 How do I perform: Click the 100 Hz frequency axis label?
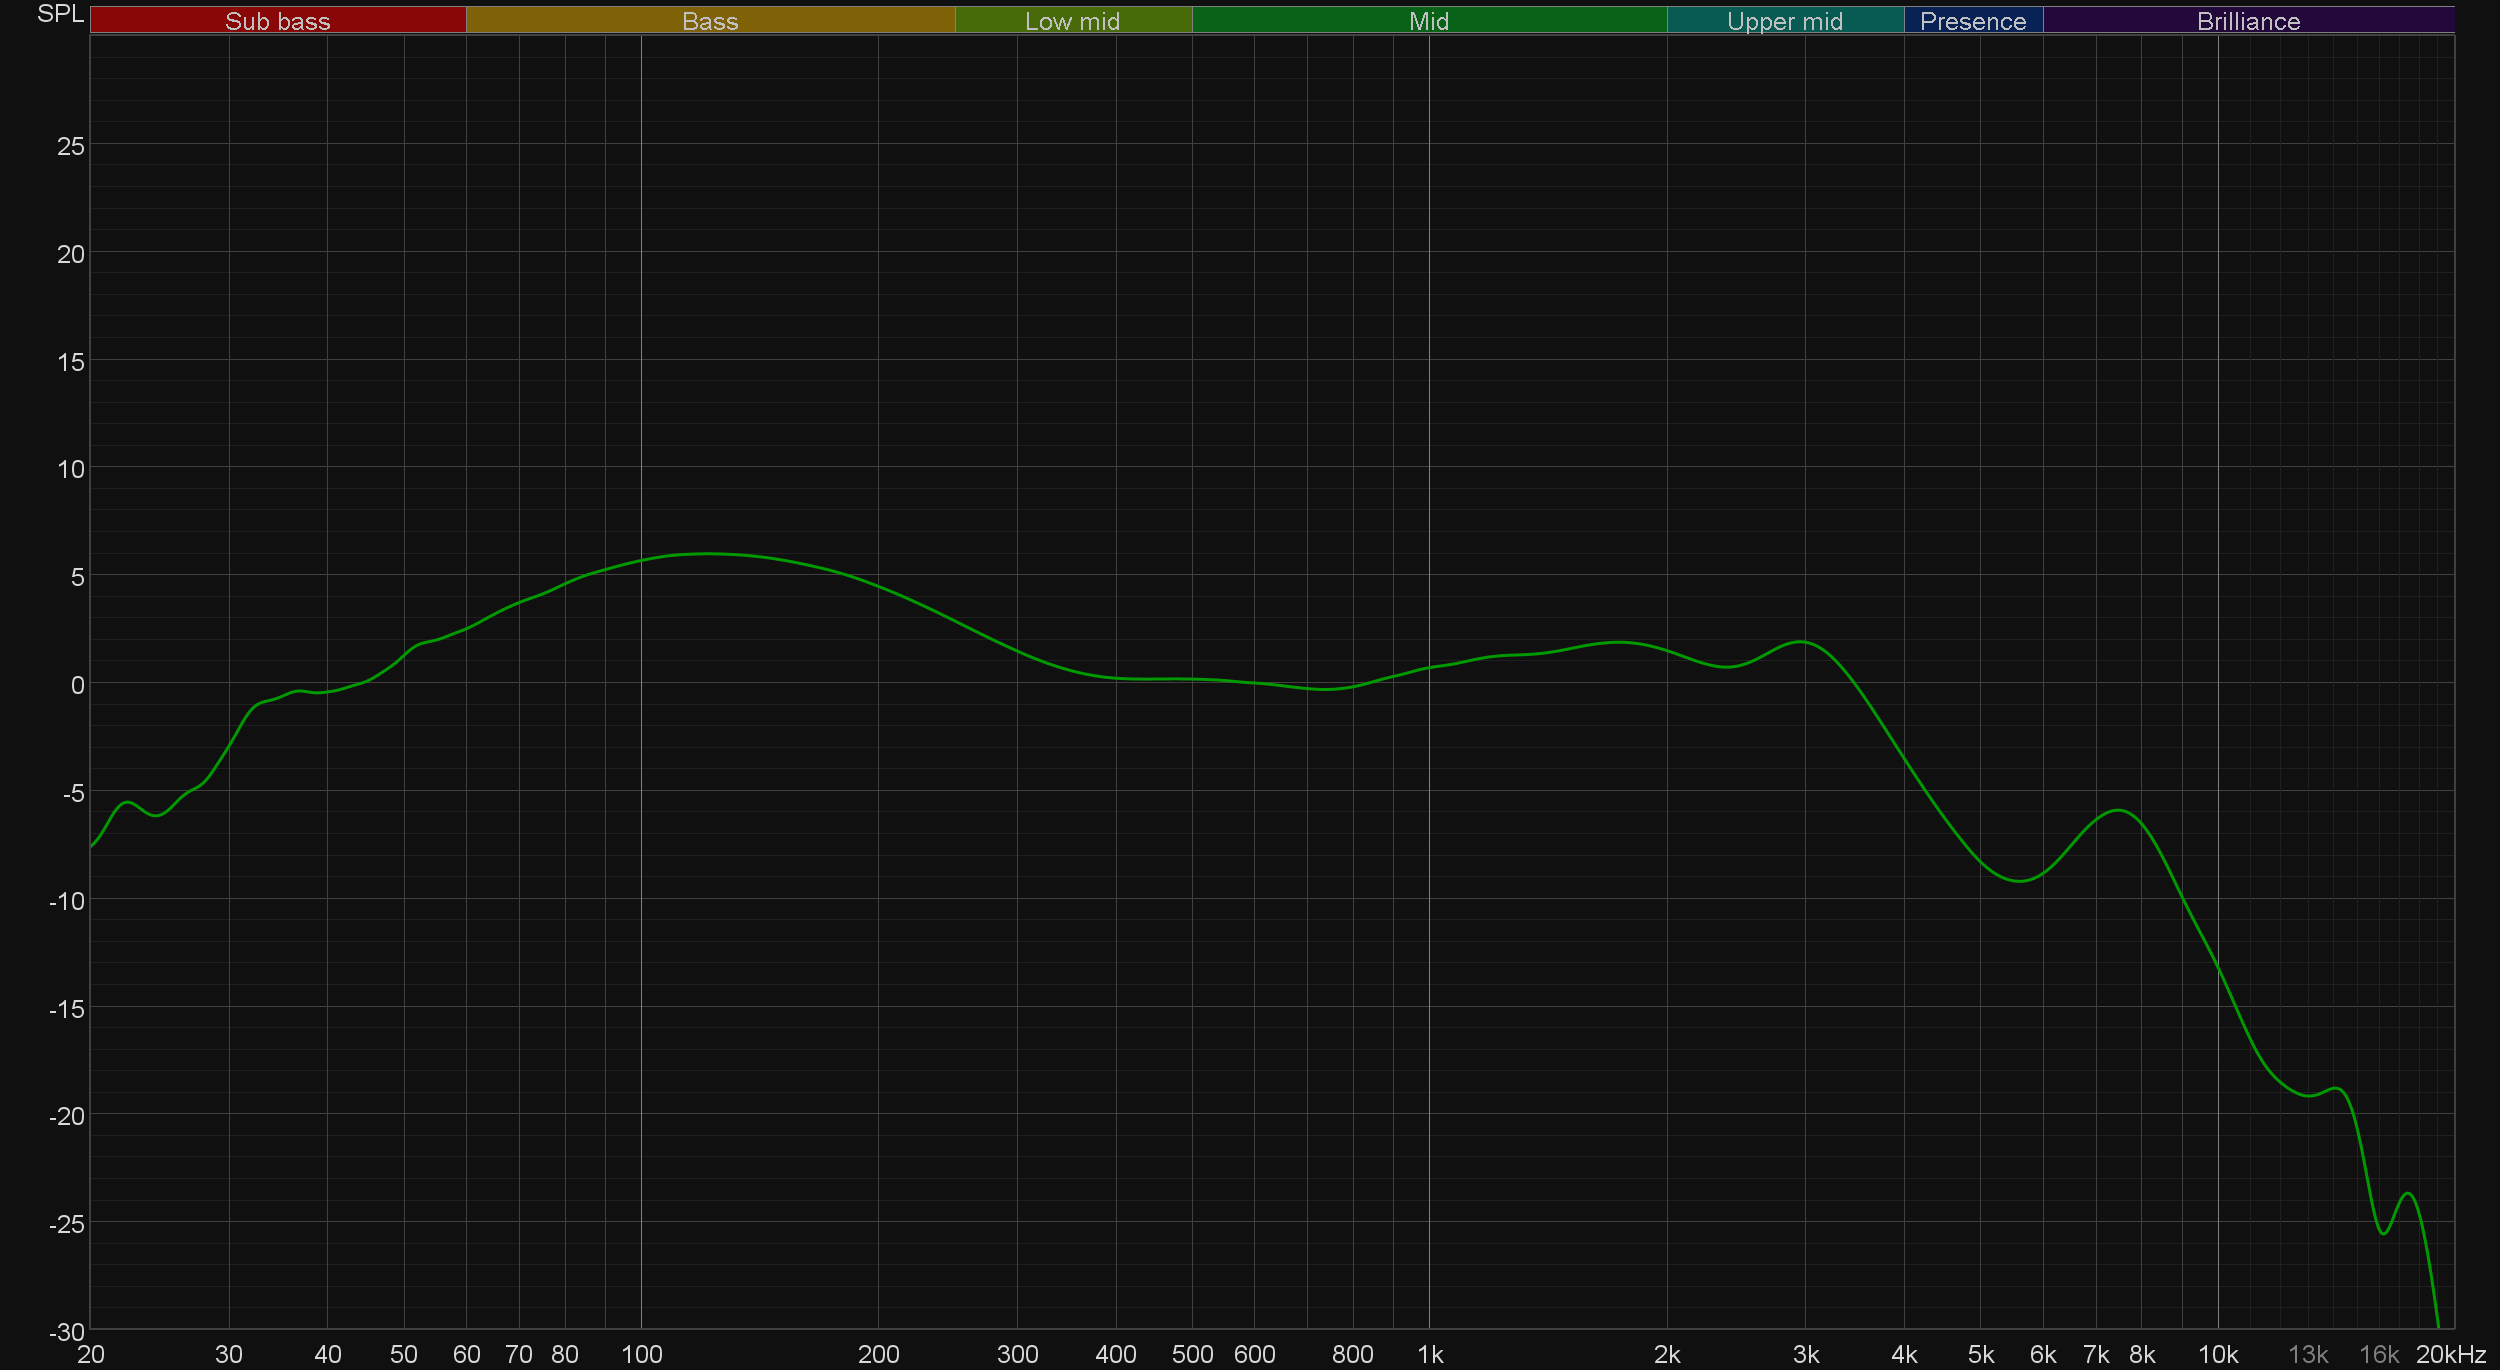[641, 1354]
